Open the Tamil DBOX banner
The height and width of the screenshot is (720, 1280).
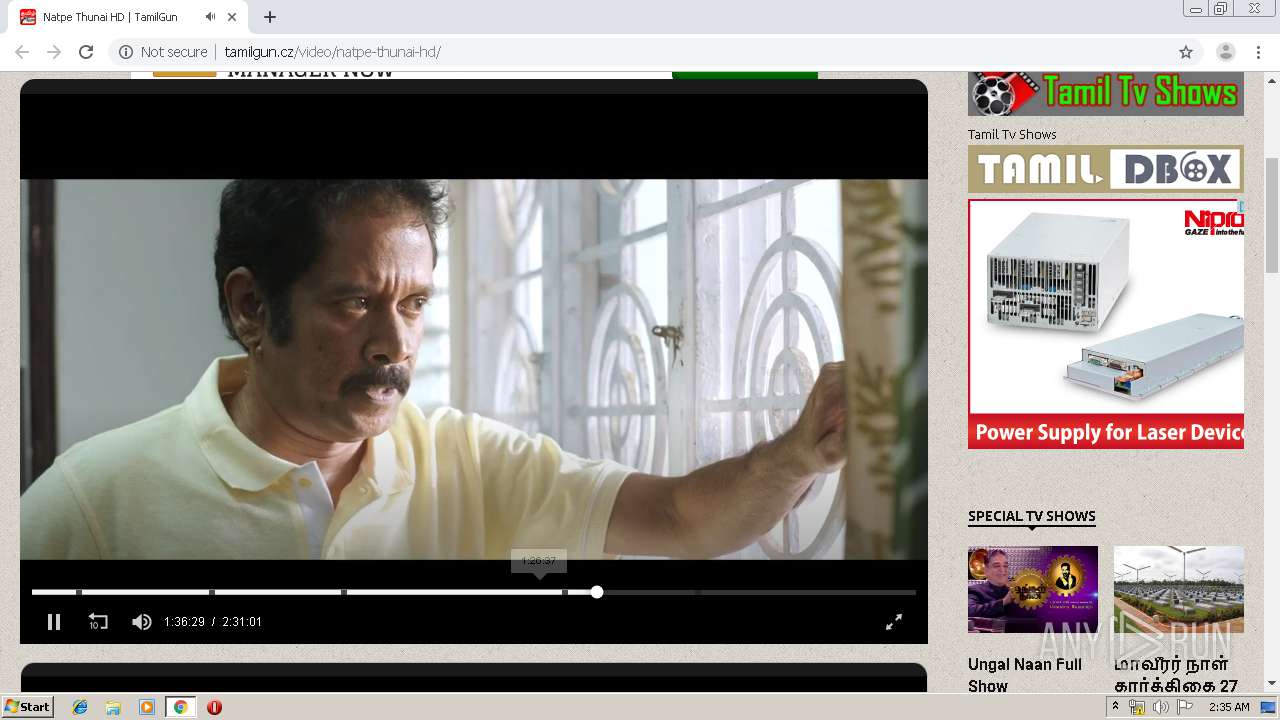click(x=1106, y=169)
